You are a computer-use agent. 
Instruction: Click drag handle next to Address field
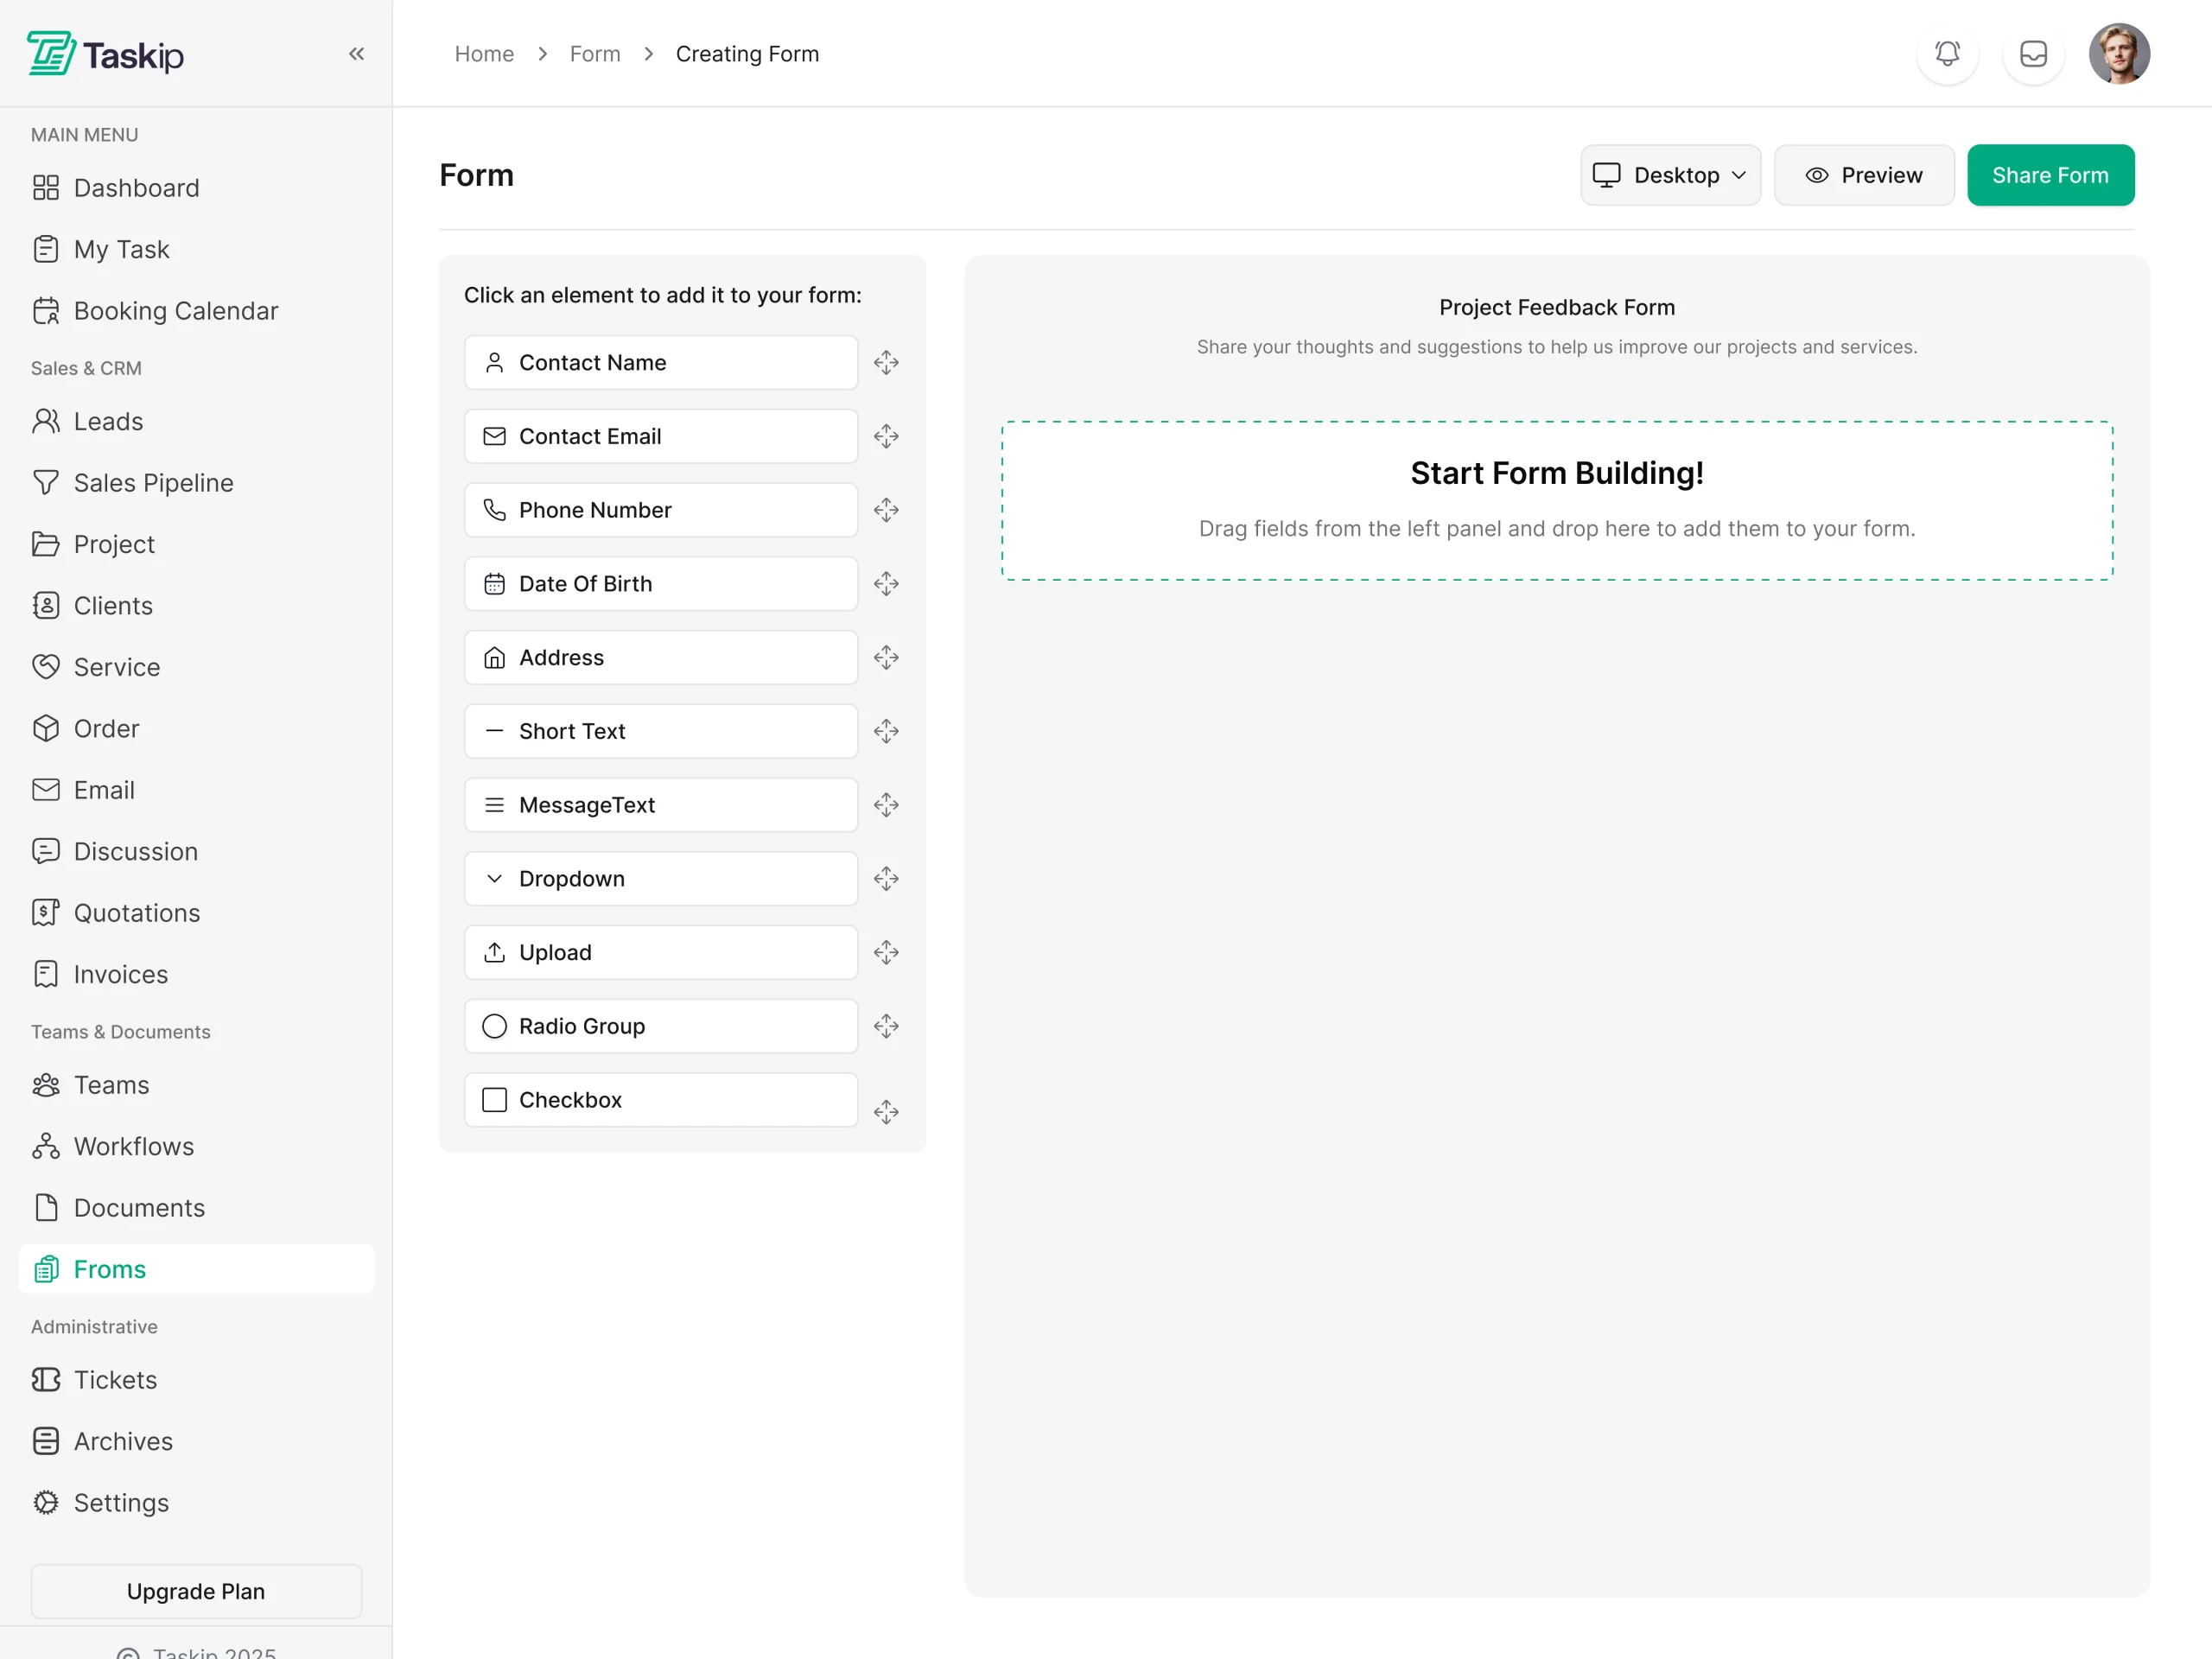click(886, 658)
